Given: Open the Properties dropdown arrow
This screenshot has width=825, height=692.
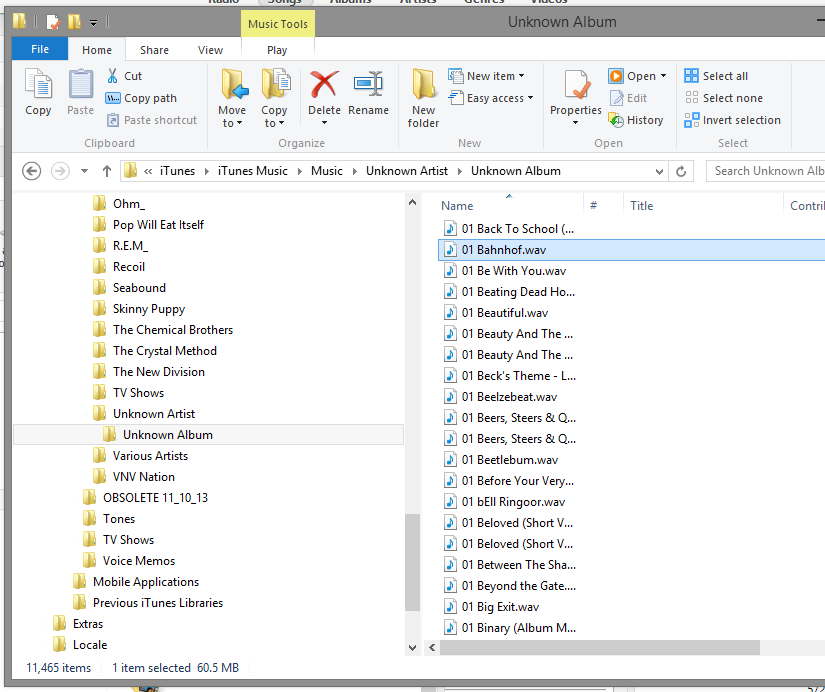Looking at the screenshot, I should click(576, 123).
